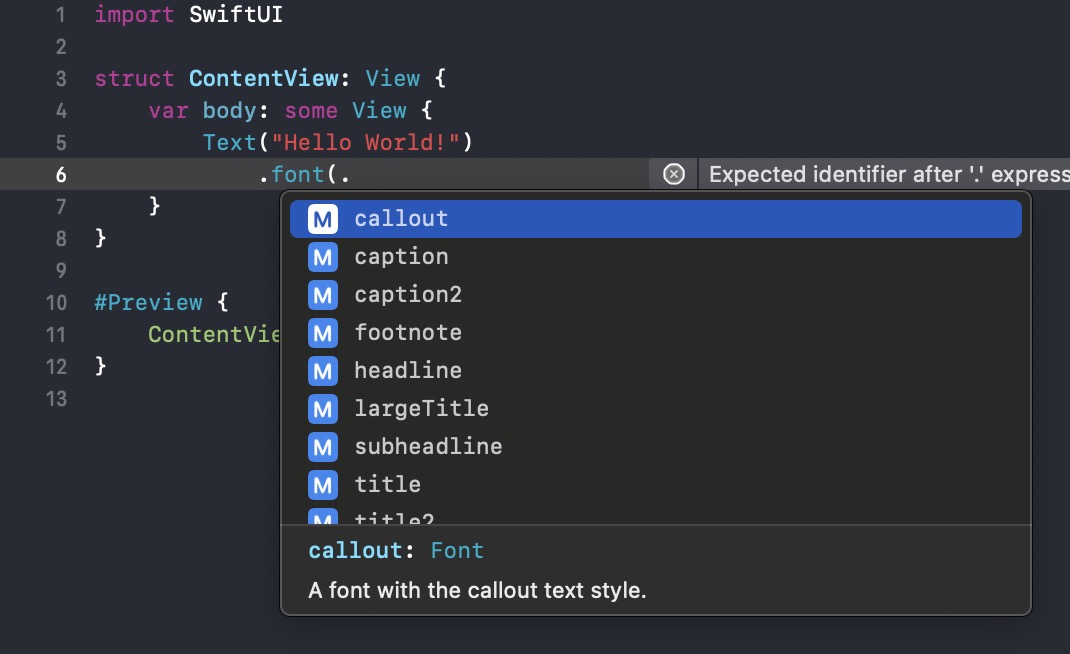Choose caption from the autocomplete list

tap(656, 257)
